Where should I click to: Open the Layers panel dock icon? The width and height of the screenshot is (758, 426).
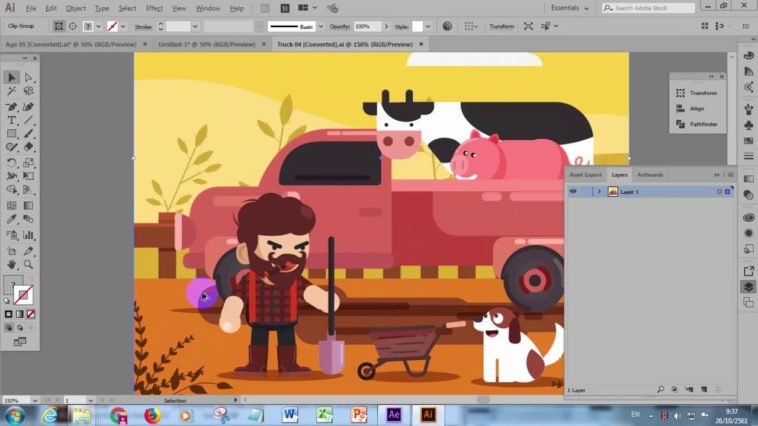pyautogui.click(x=748, y=286)
